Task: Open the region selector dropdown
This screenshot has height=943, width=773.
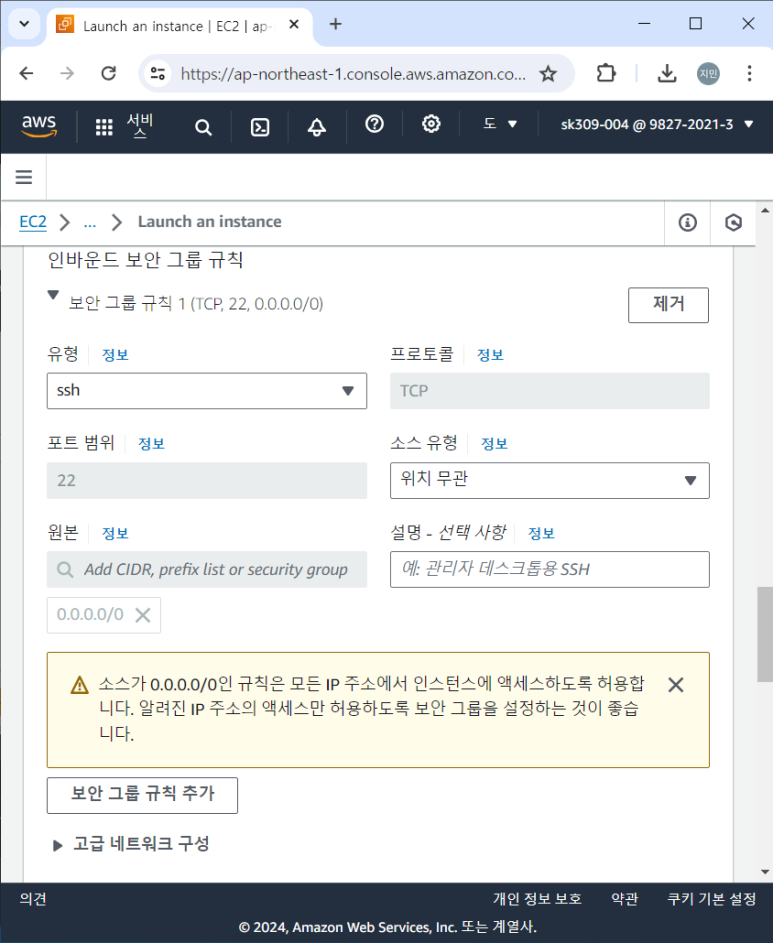Action: [x=499, y=124]
